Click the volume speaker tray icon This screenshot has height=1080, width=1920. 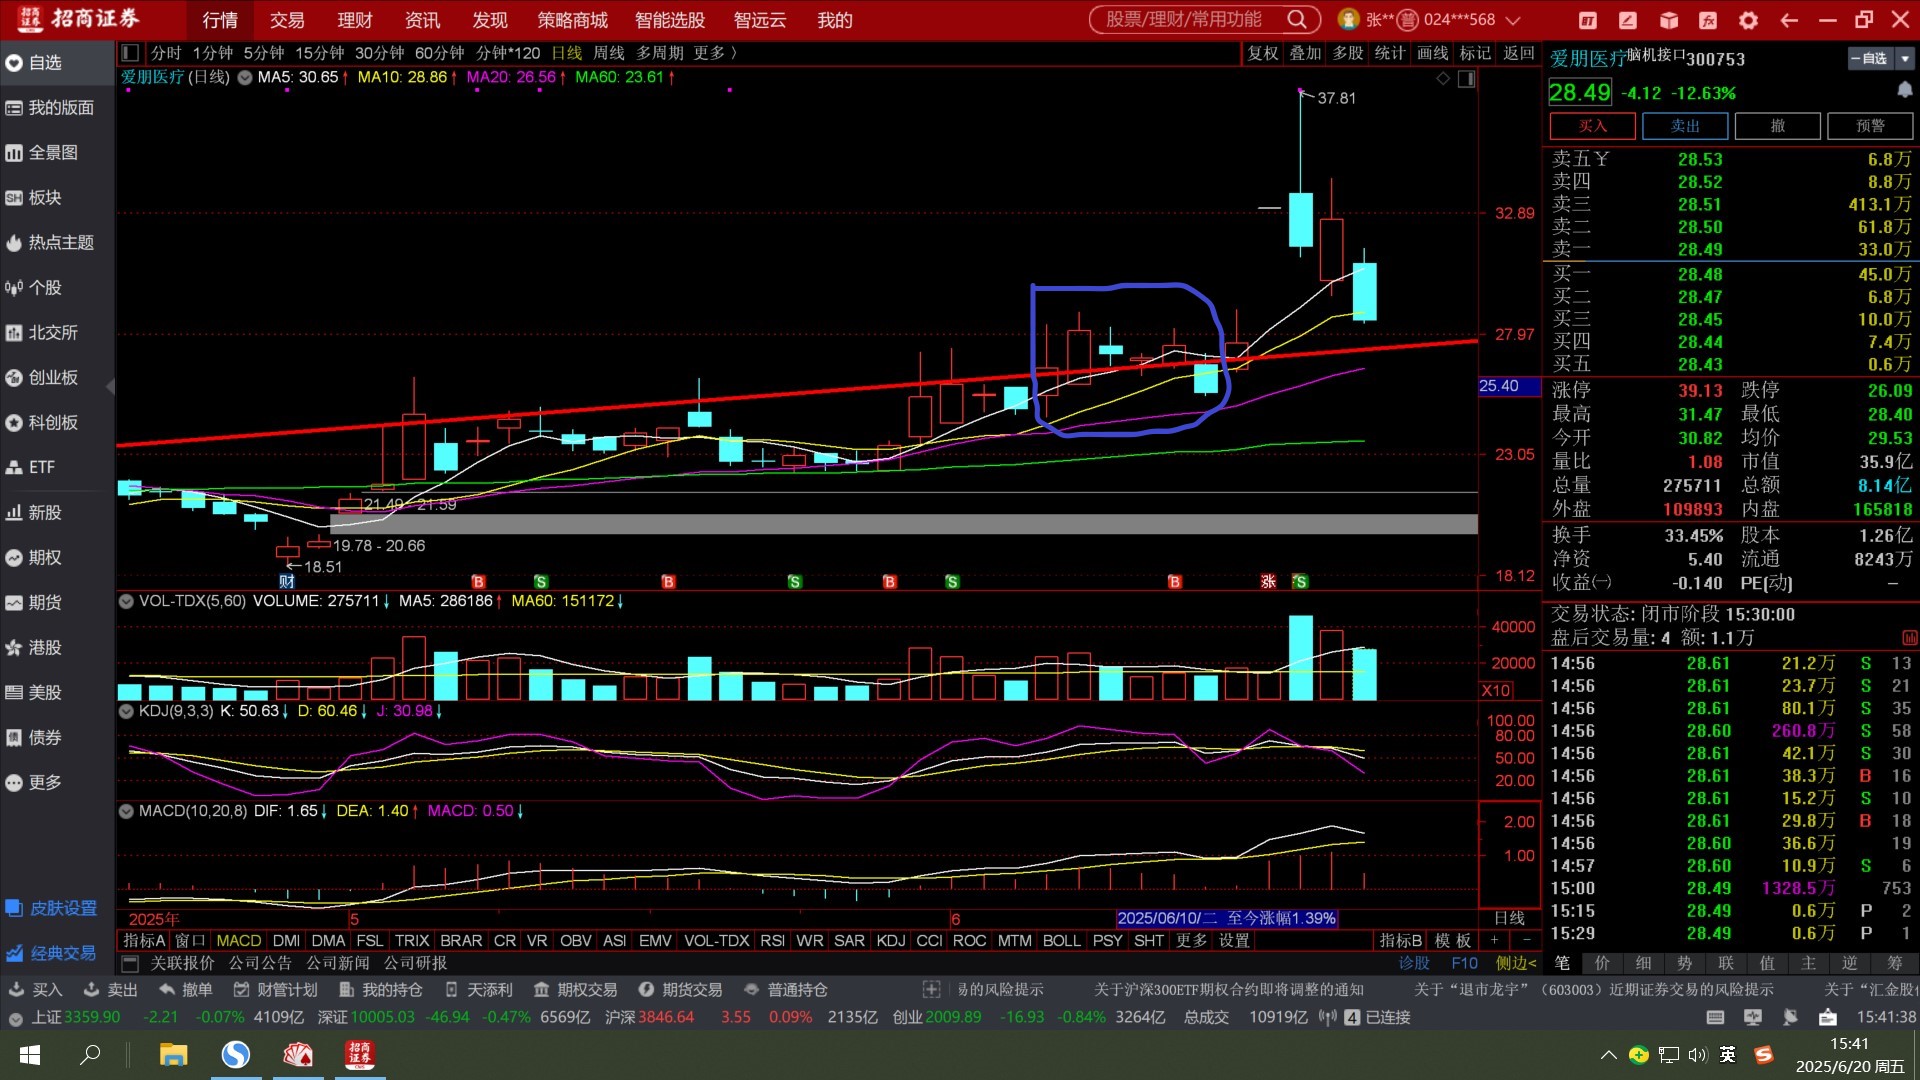click(x=1697, y=1055)
